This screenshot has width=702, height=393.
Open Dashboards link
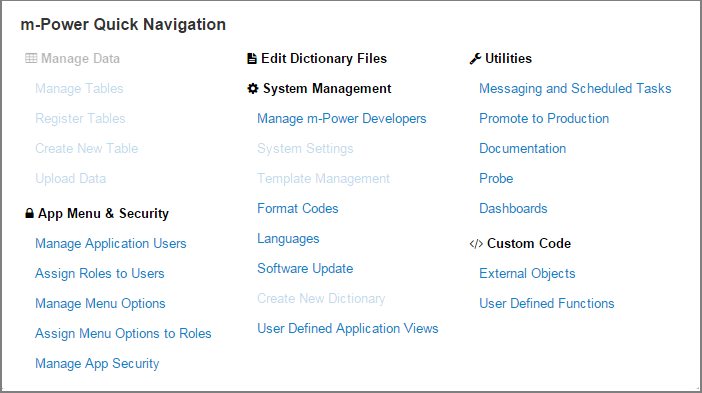point(513,209)
